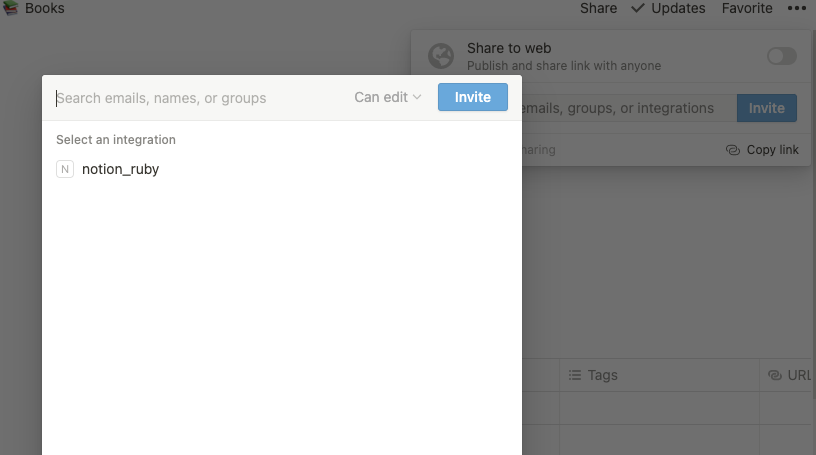Mark page as Favorite
This screenshot has width=816, height=455.
tap(747, 8)
